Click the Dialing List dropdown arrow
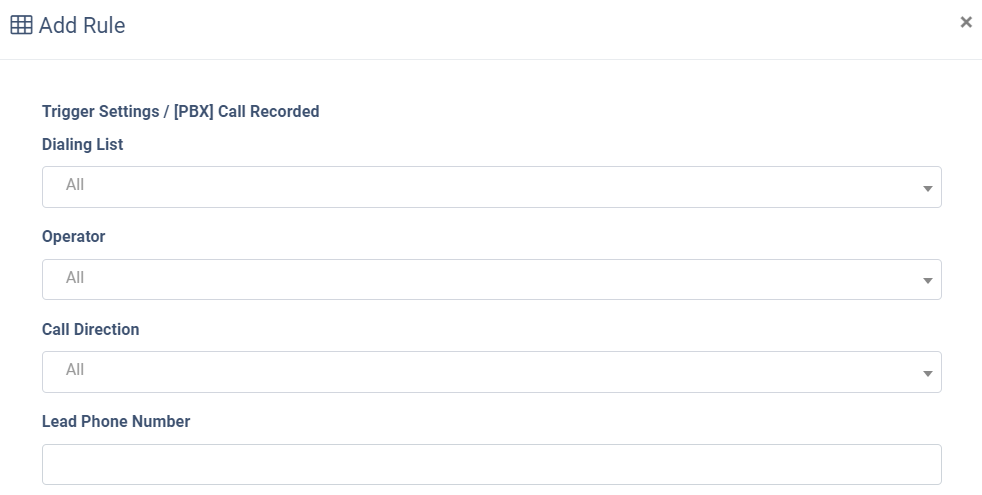The width and height of the screenshot is (982, 495). [928, 188]
